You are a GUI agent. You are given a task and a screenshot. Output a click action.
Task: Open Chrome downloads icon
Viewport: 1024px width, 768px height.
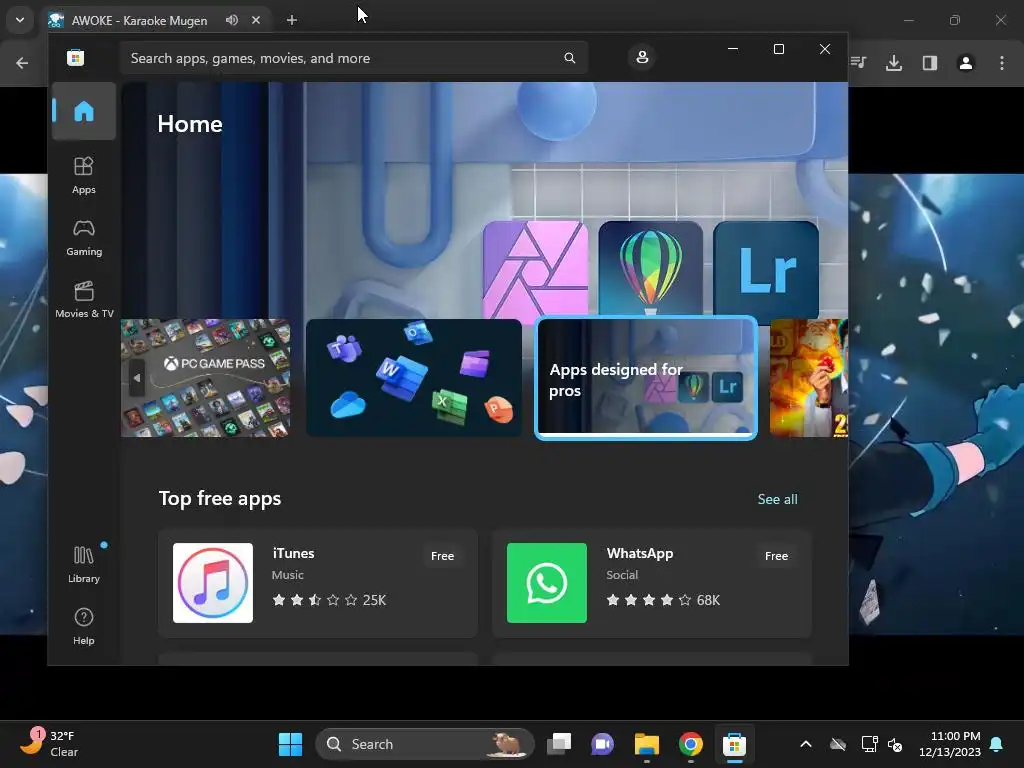click(x=894, y=63)
